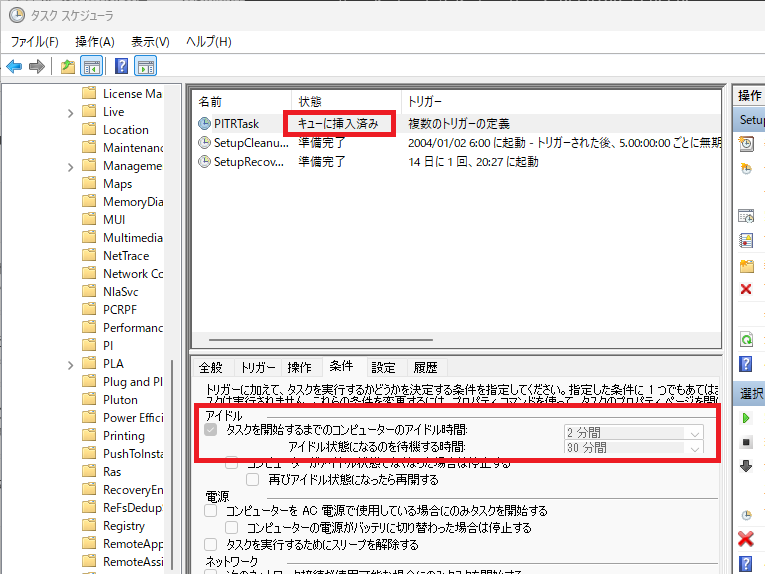End the selected task with the black stop icon
The image size is (765, 574).
[746, 442]
